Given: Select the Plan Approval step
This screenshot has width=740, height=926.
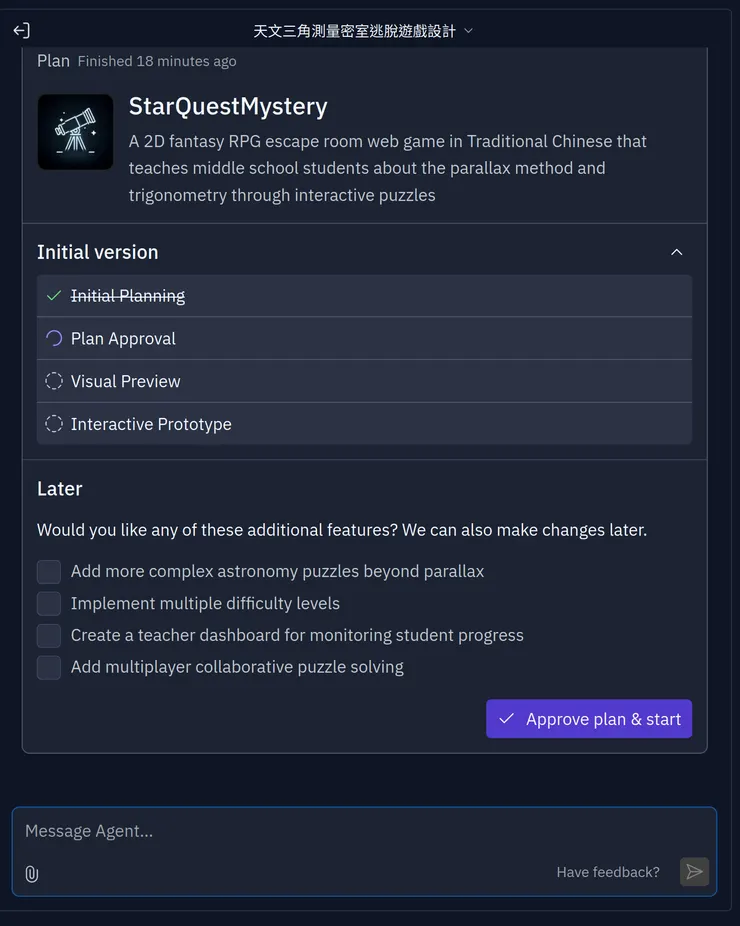Looking at the screenshot, I should (x=123, y=339).
